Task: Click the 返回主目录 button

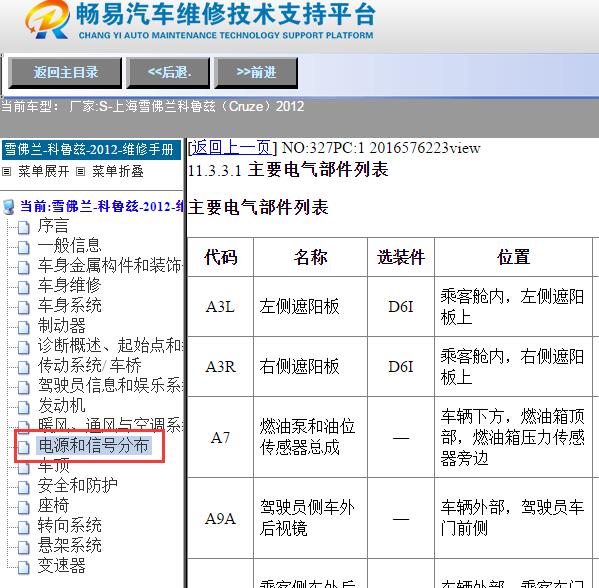Action: (65, 73)
